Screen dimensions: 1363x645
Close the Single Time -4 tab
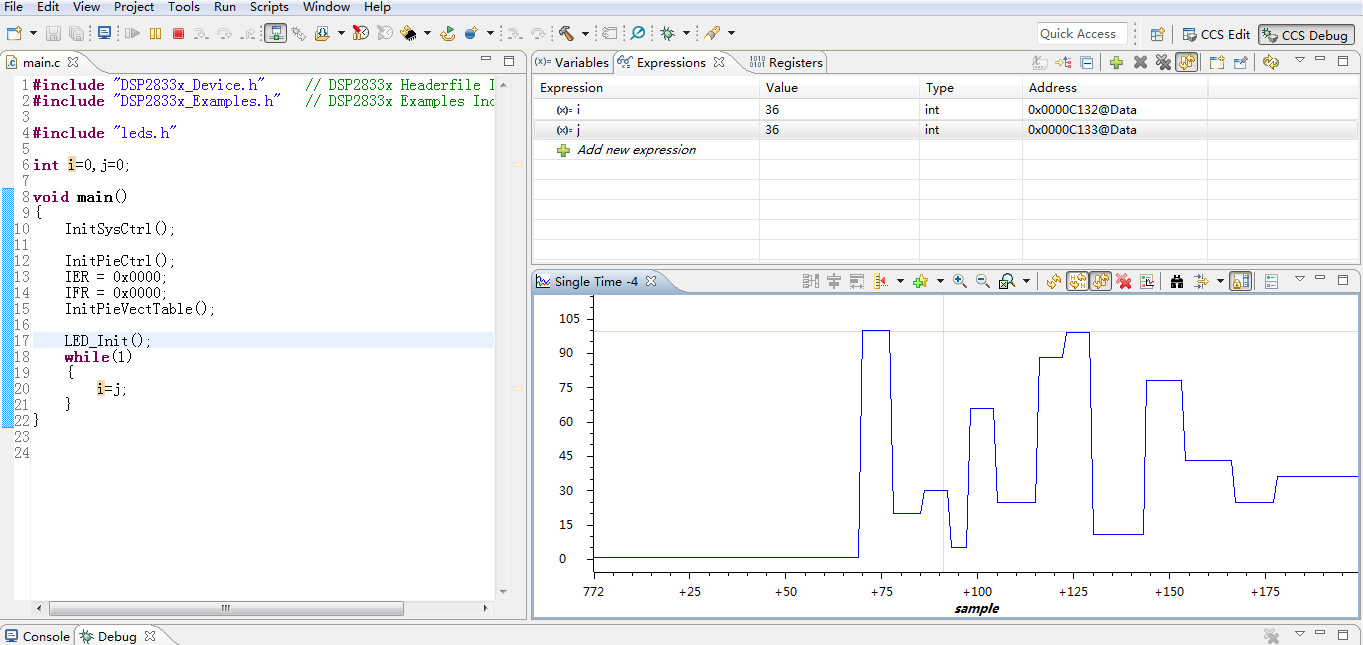coord(650,281)
